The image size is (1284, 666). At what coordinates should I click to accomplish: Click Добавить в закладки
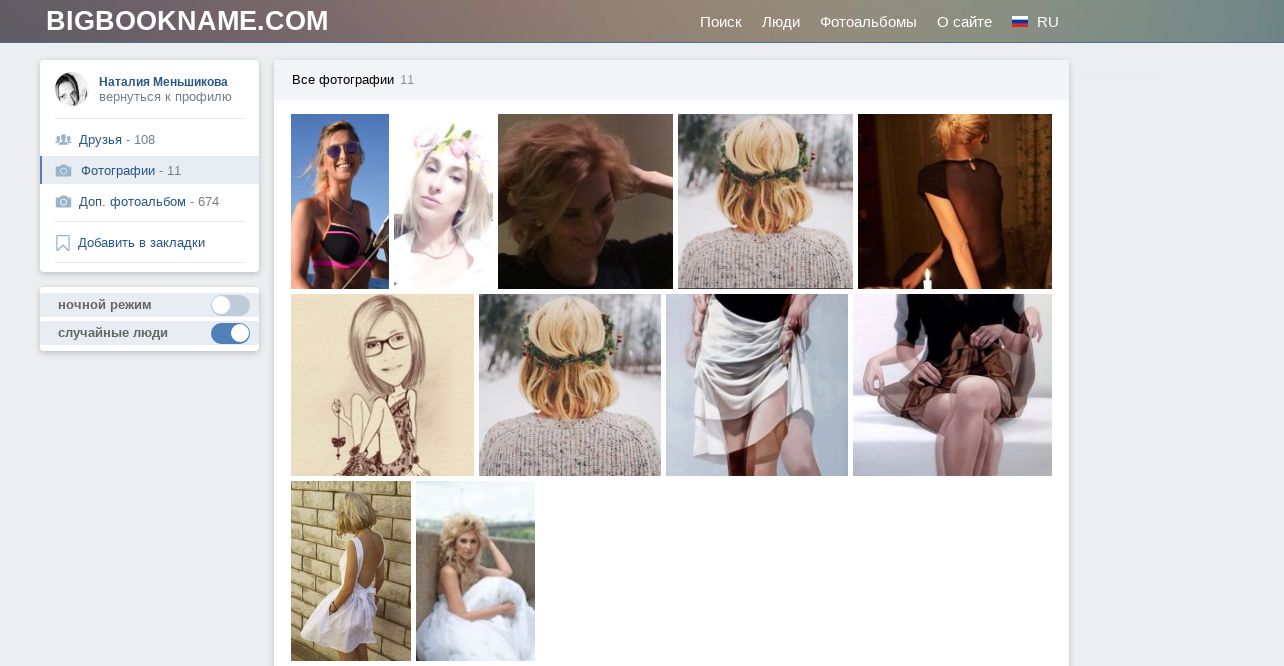point(141,242)
